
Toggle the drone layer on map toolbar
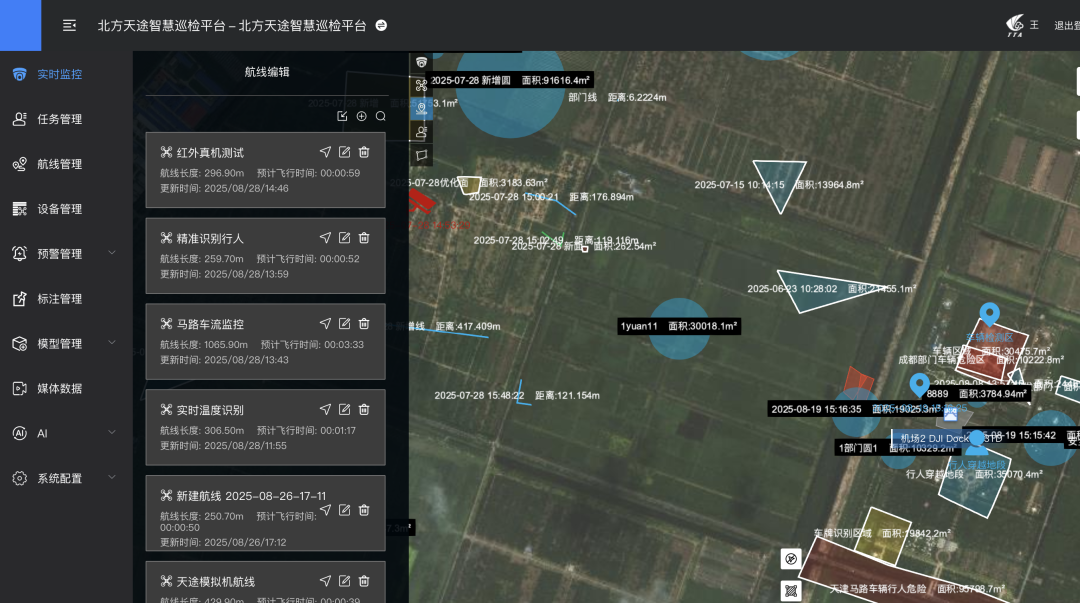(421, 86)
